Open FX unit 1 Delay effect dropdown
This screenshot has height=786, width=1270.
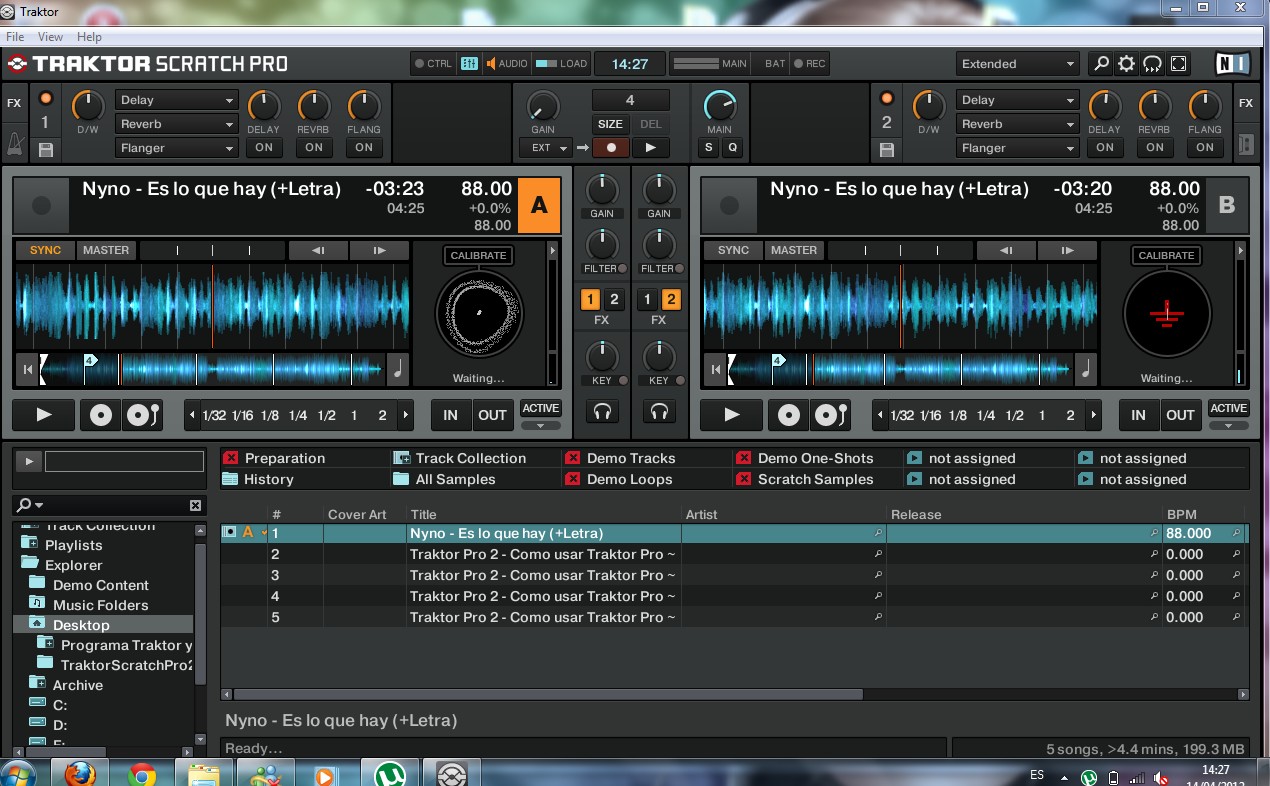(x=177, y=100)
